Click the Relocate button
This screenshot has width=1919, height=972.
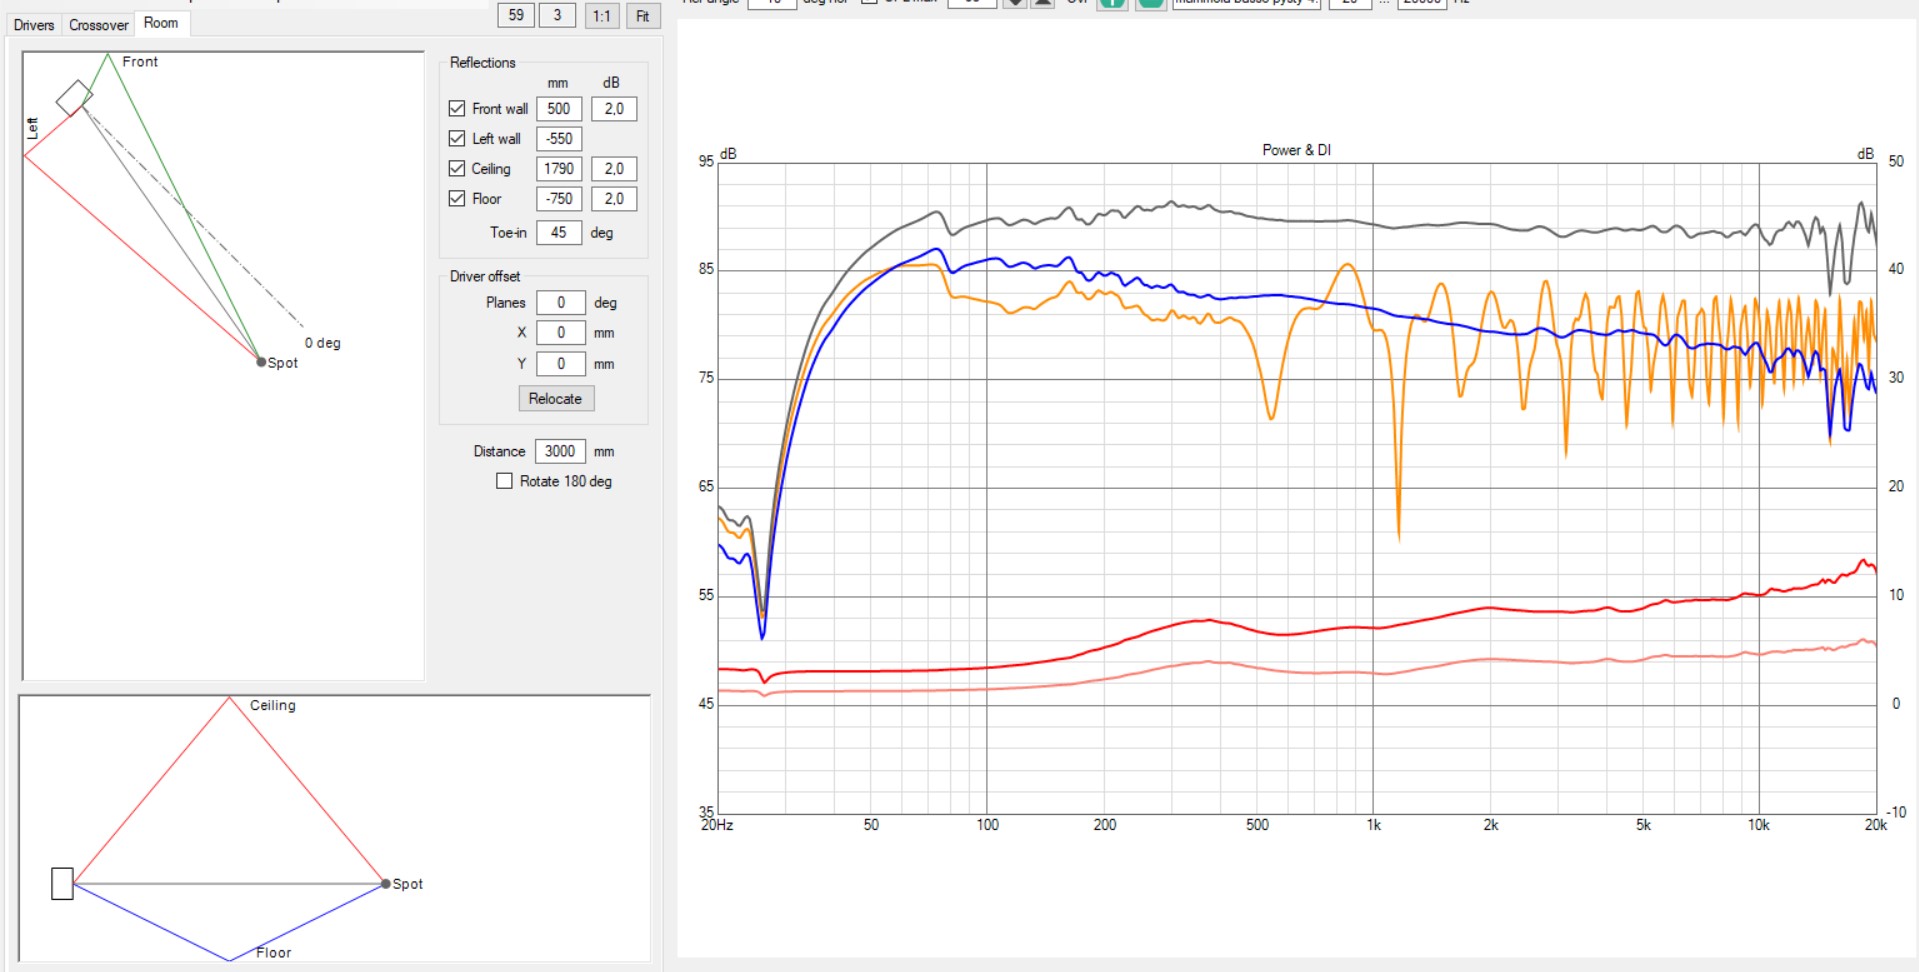[x=556, y=398]
